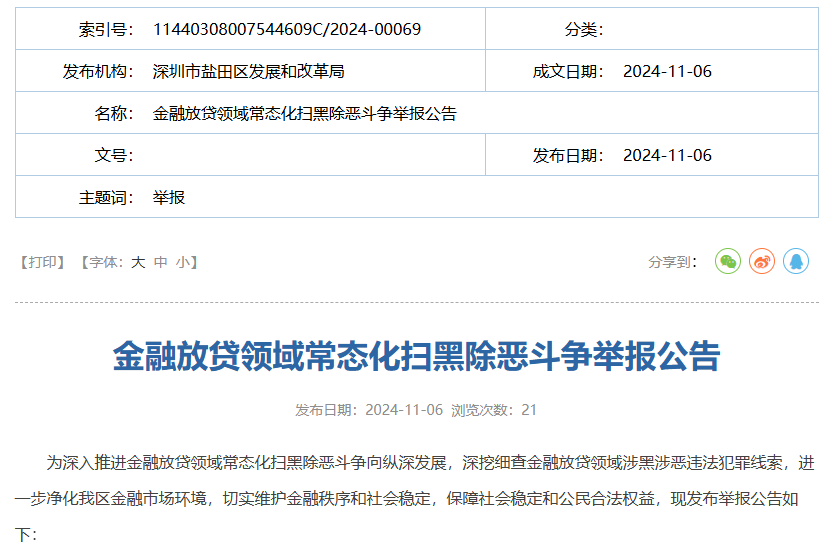This screenshot has width=833, height=555.
Task: Share the announcement to QQ
Action: (x=796, y=261)
